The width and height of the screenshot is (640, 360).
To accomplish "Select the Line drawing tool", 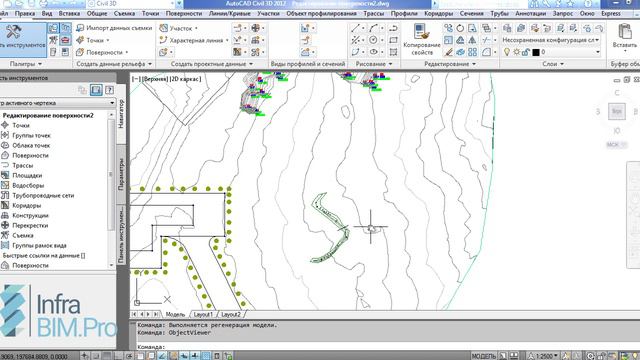I will (356, 28).
